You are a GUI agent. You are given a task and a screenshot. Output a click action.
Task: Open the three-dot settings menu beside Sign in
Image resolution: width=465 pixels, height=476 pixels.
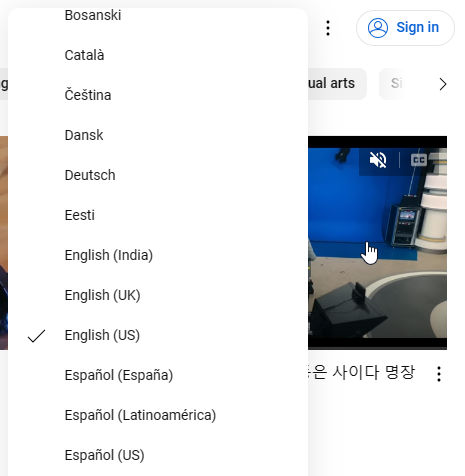pos(328,28)
